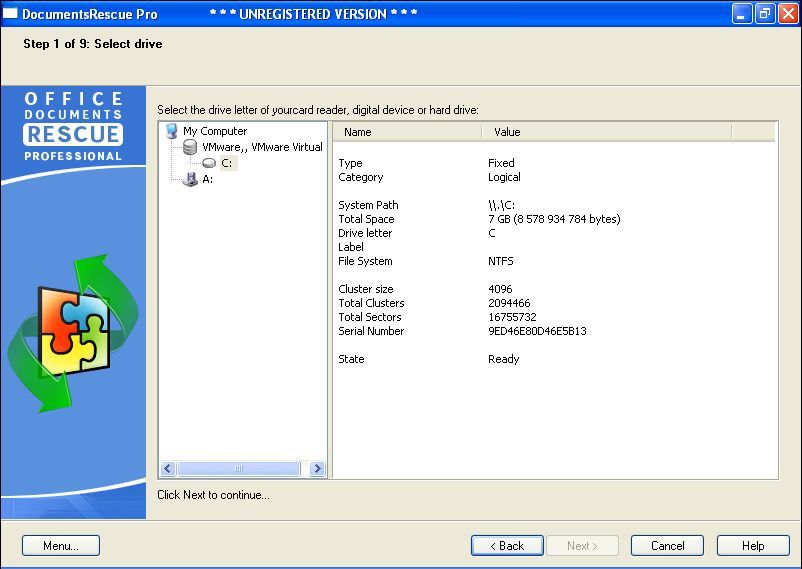The image size is (802, 569).
Task: Click the 'Cluster size' property name
Action: (366, 289)
